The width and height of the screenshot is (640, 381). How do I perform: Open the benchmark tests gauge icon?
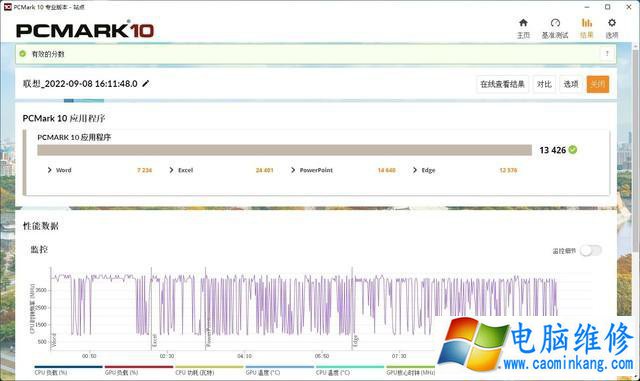[555, 23]
